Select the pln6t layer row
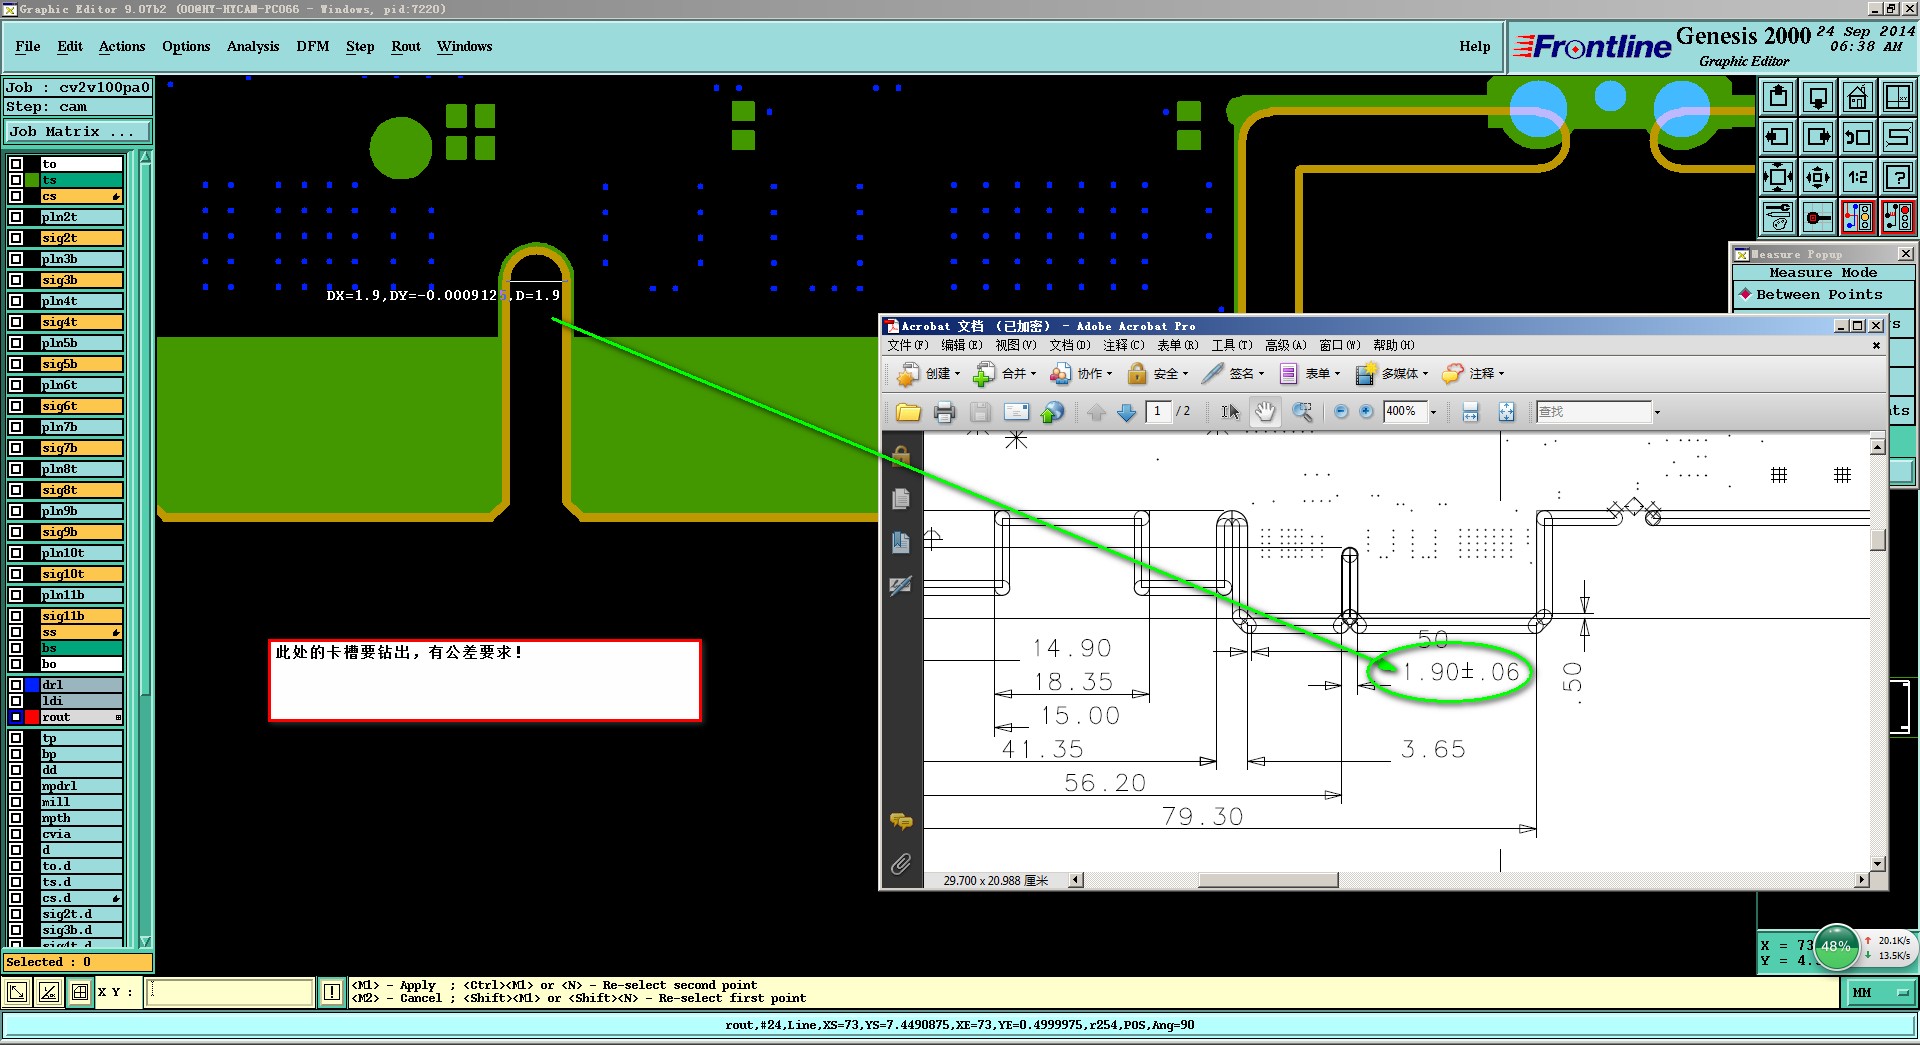The width and height of the screenshot is (1920, 1045). pyautogui.click(x=81, y=385)
